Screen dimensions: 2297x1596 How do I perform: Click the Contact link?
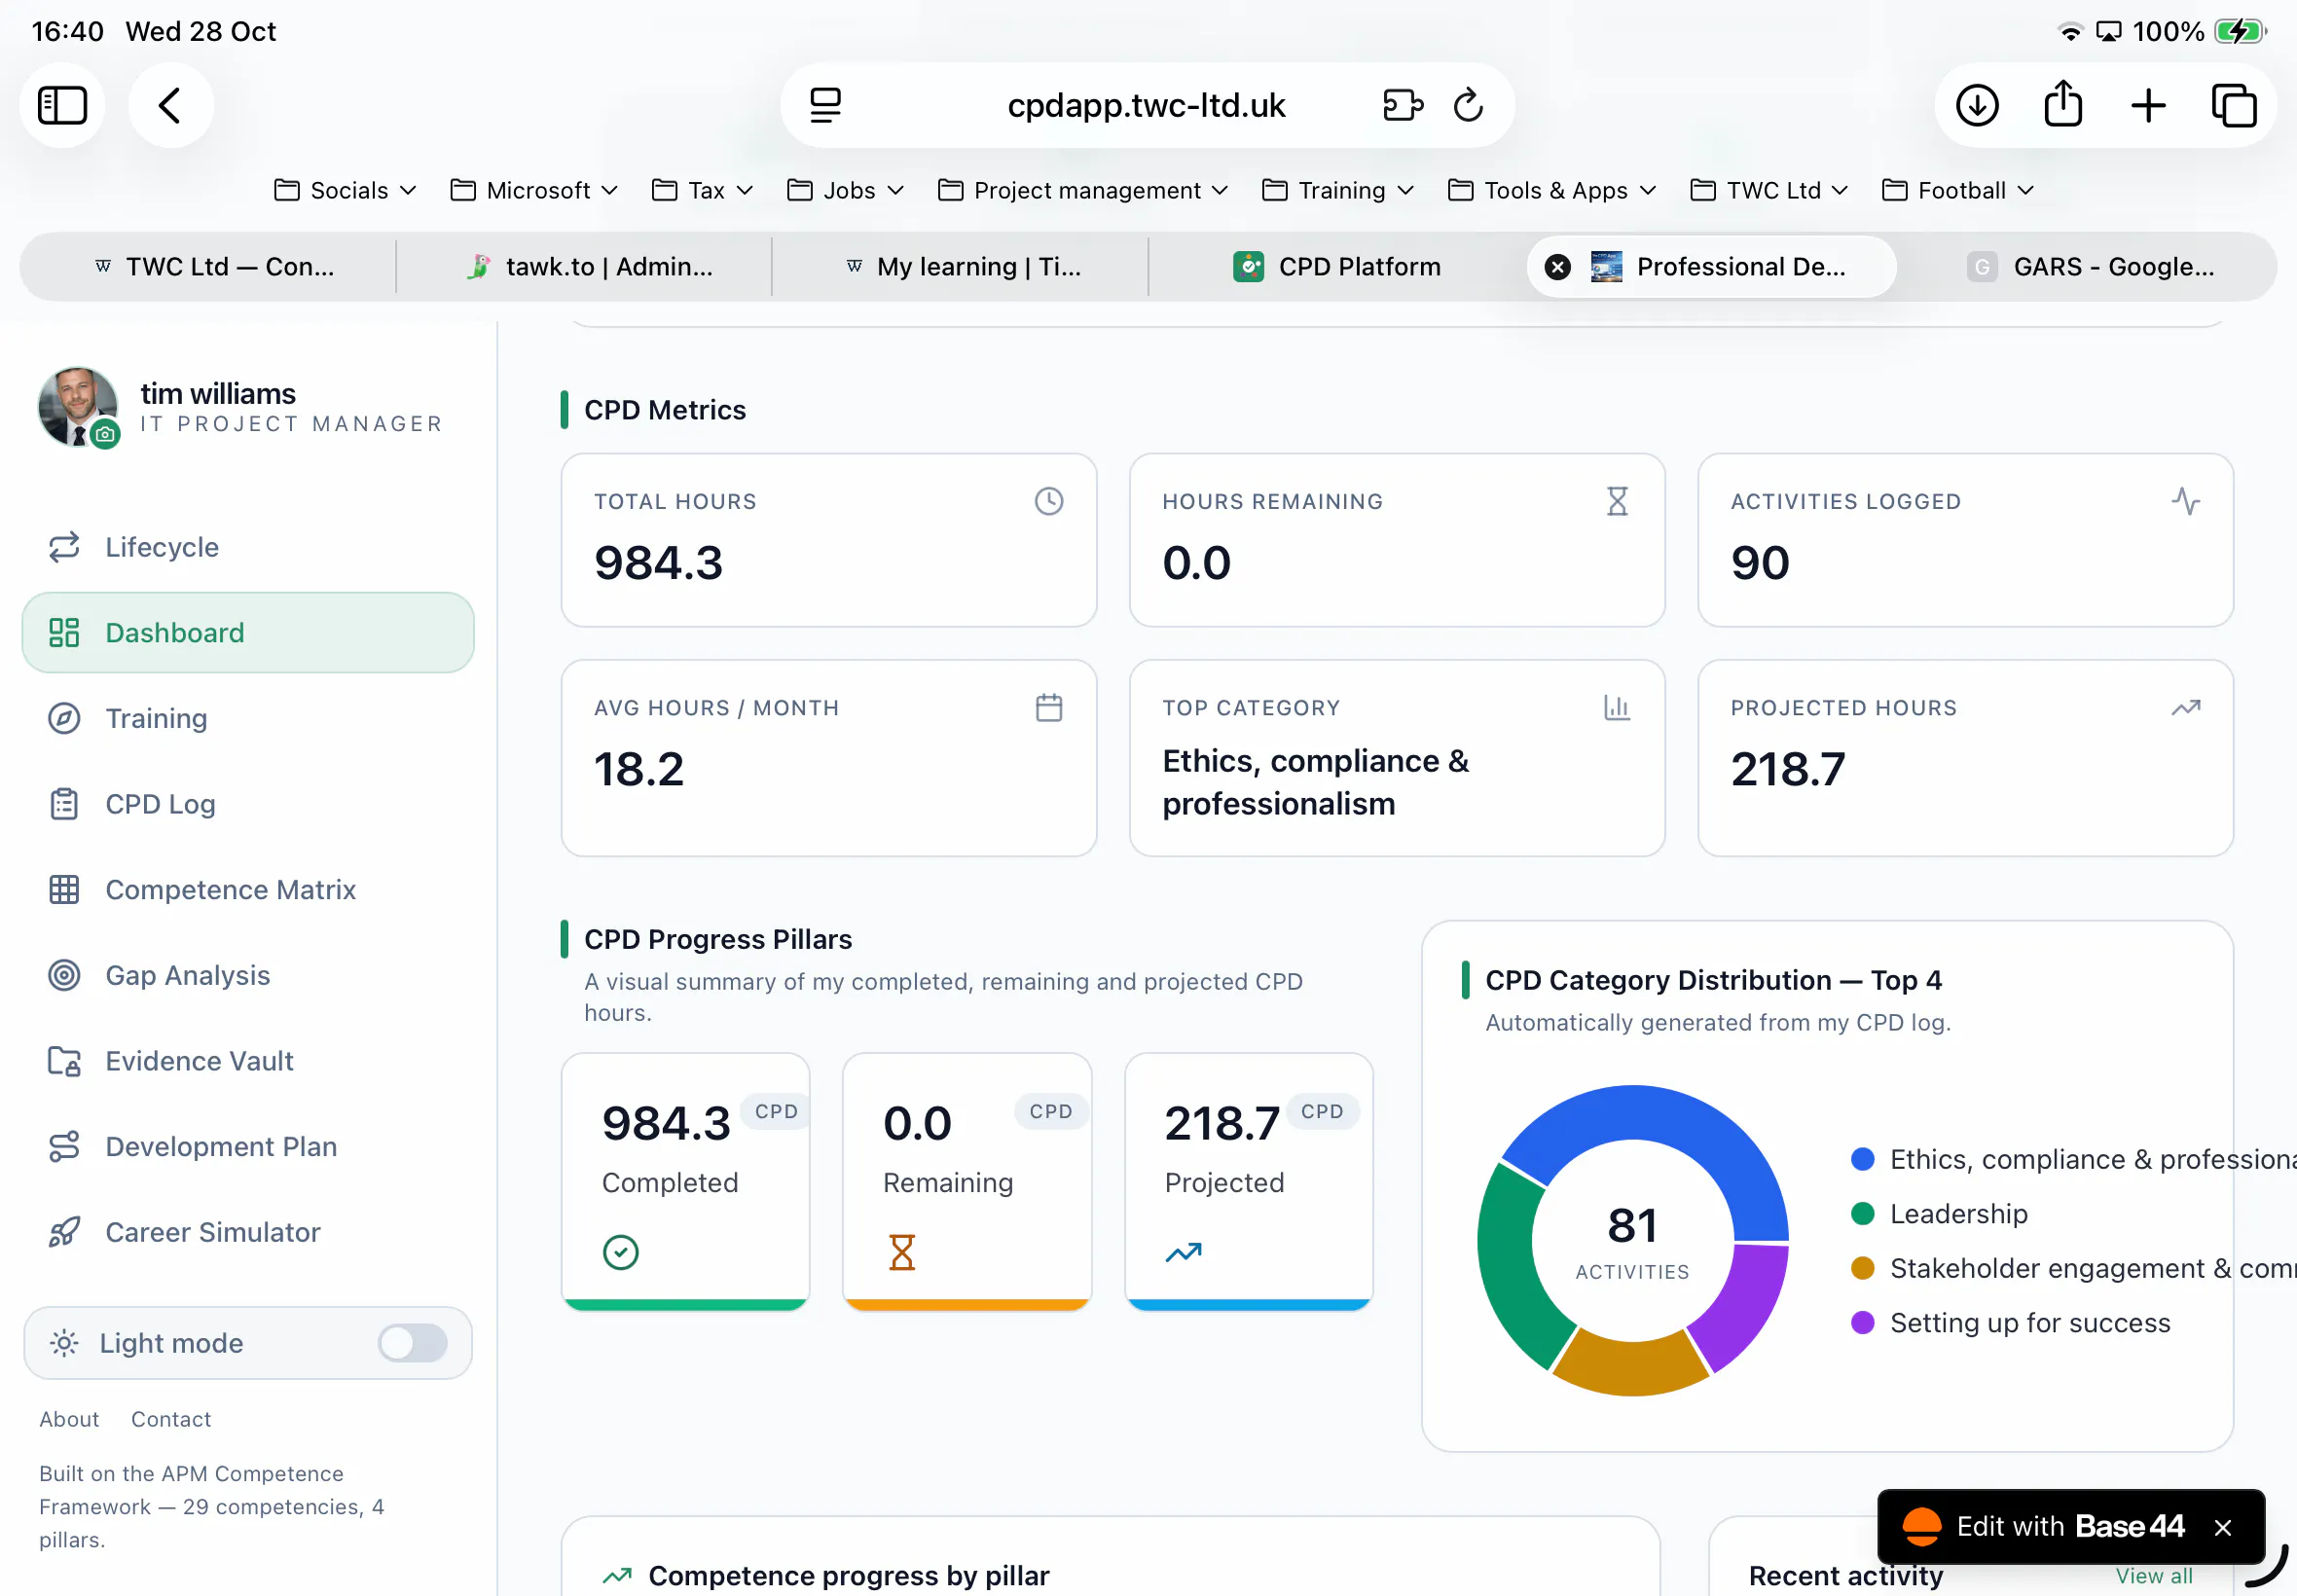point(171,1419)
